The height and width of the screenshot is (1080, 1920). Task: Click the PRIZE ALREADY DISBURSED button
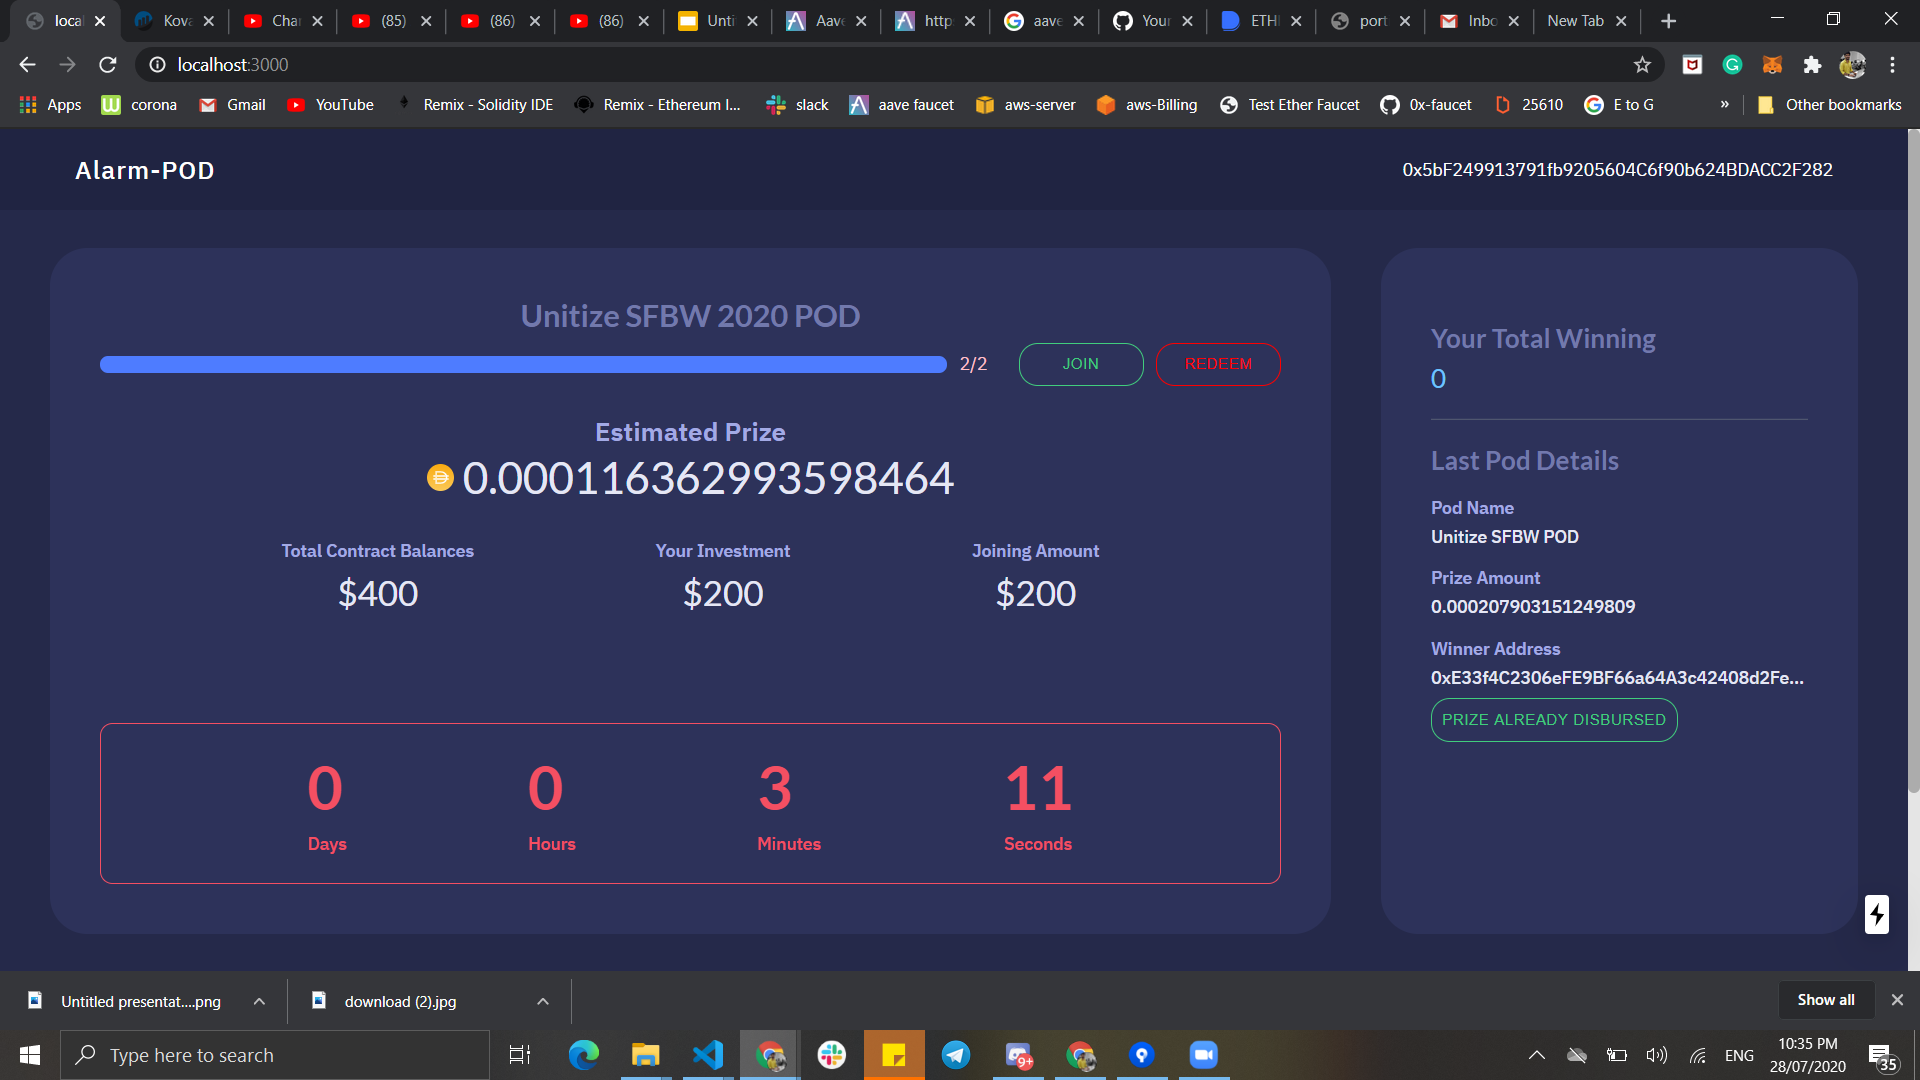[1553, 720]
